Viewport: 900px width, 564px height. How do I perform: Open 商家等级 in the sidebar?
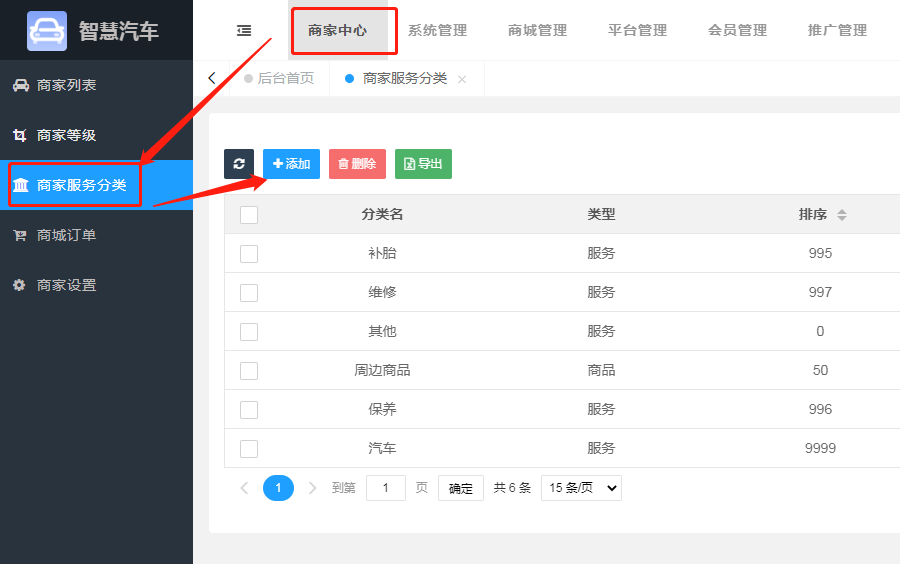tap(96, 135)
